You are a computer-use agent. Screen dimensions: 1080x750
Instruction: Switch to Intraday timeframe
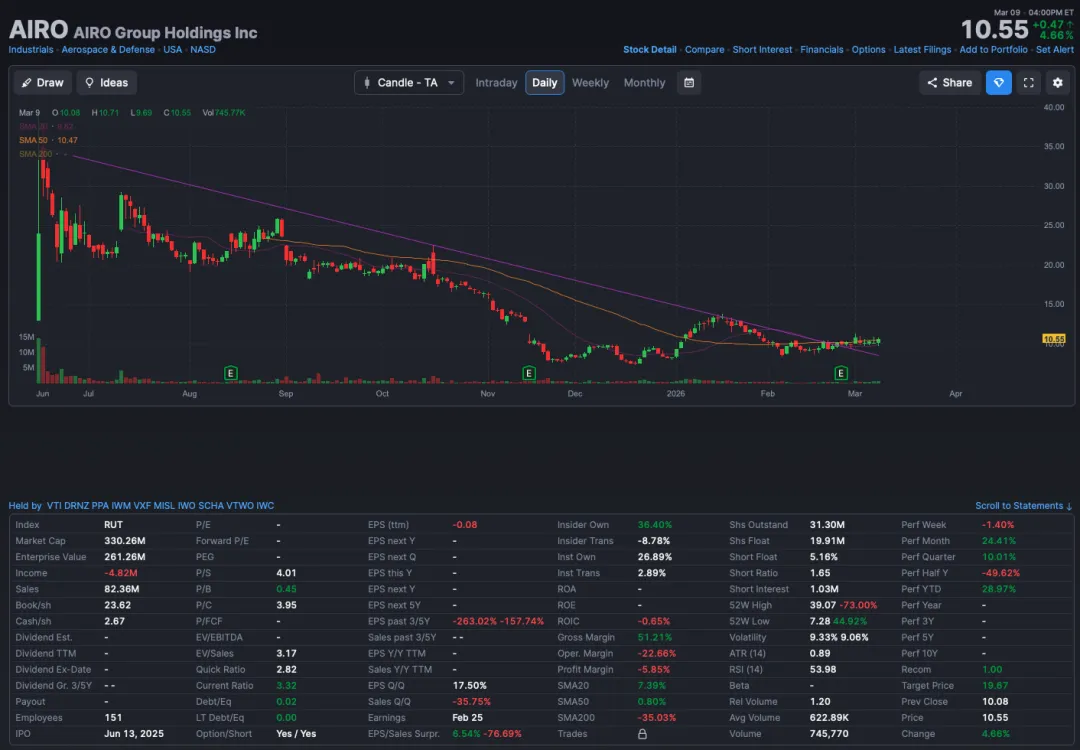click(x=496, y=83)
